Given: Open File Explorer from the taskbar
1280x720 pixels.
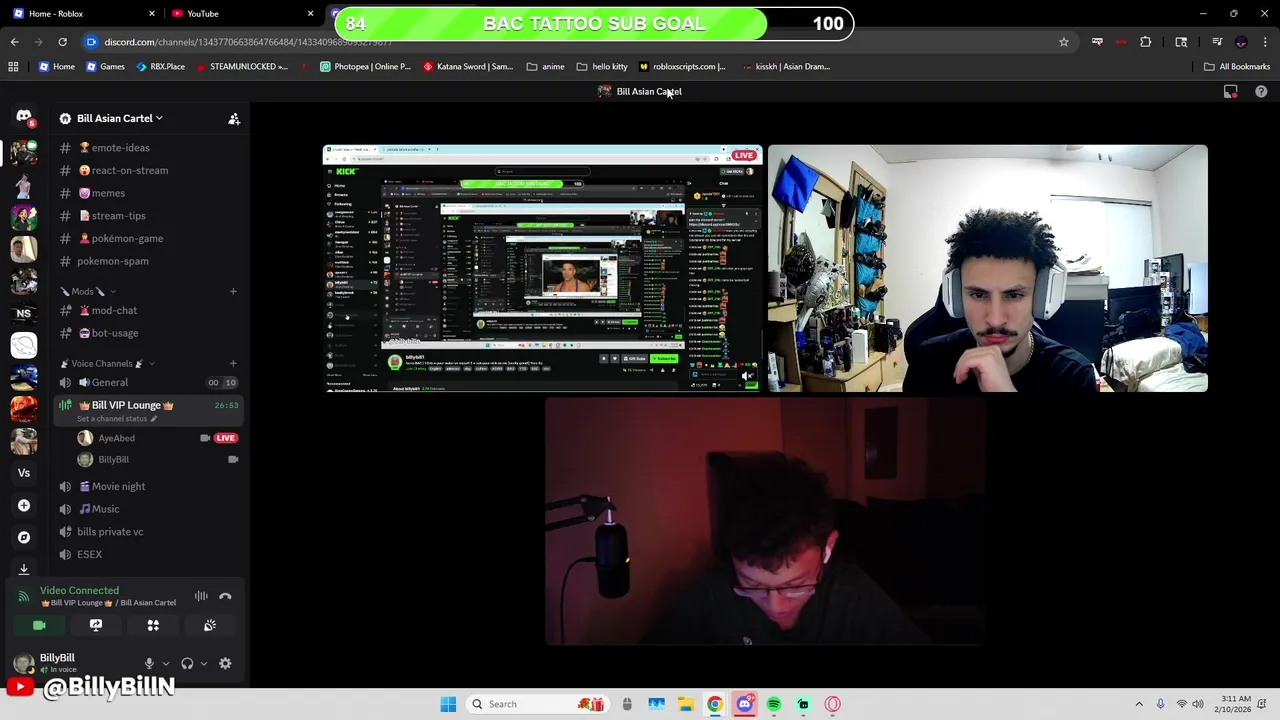Looking at the screenshot, I should [686, 704].
